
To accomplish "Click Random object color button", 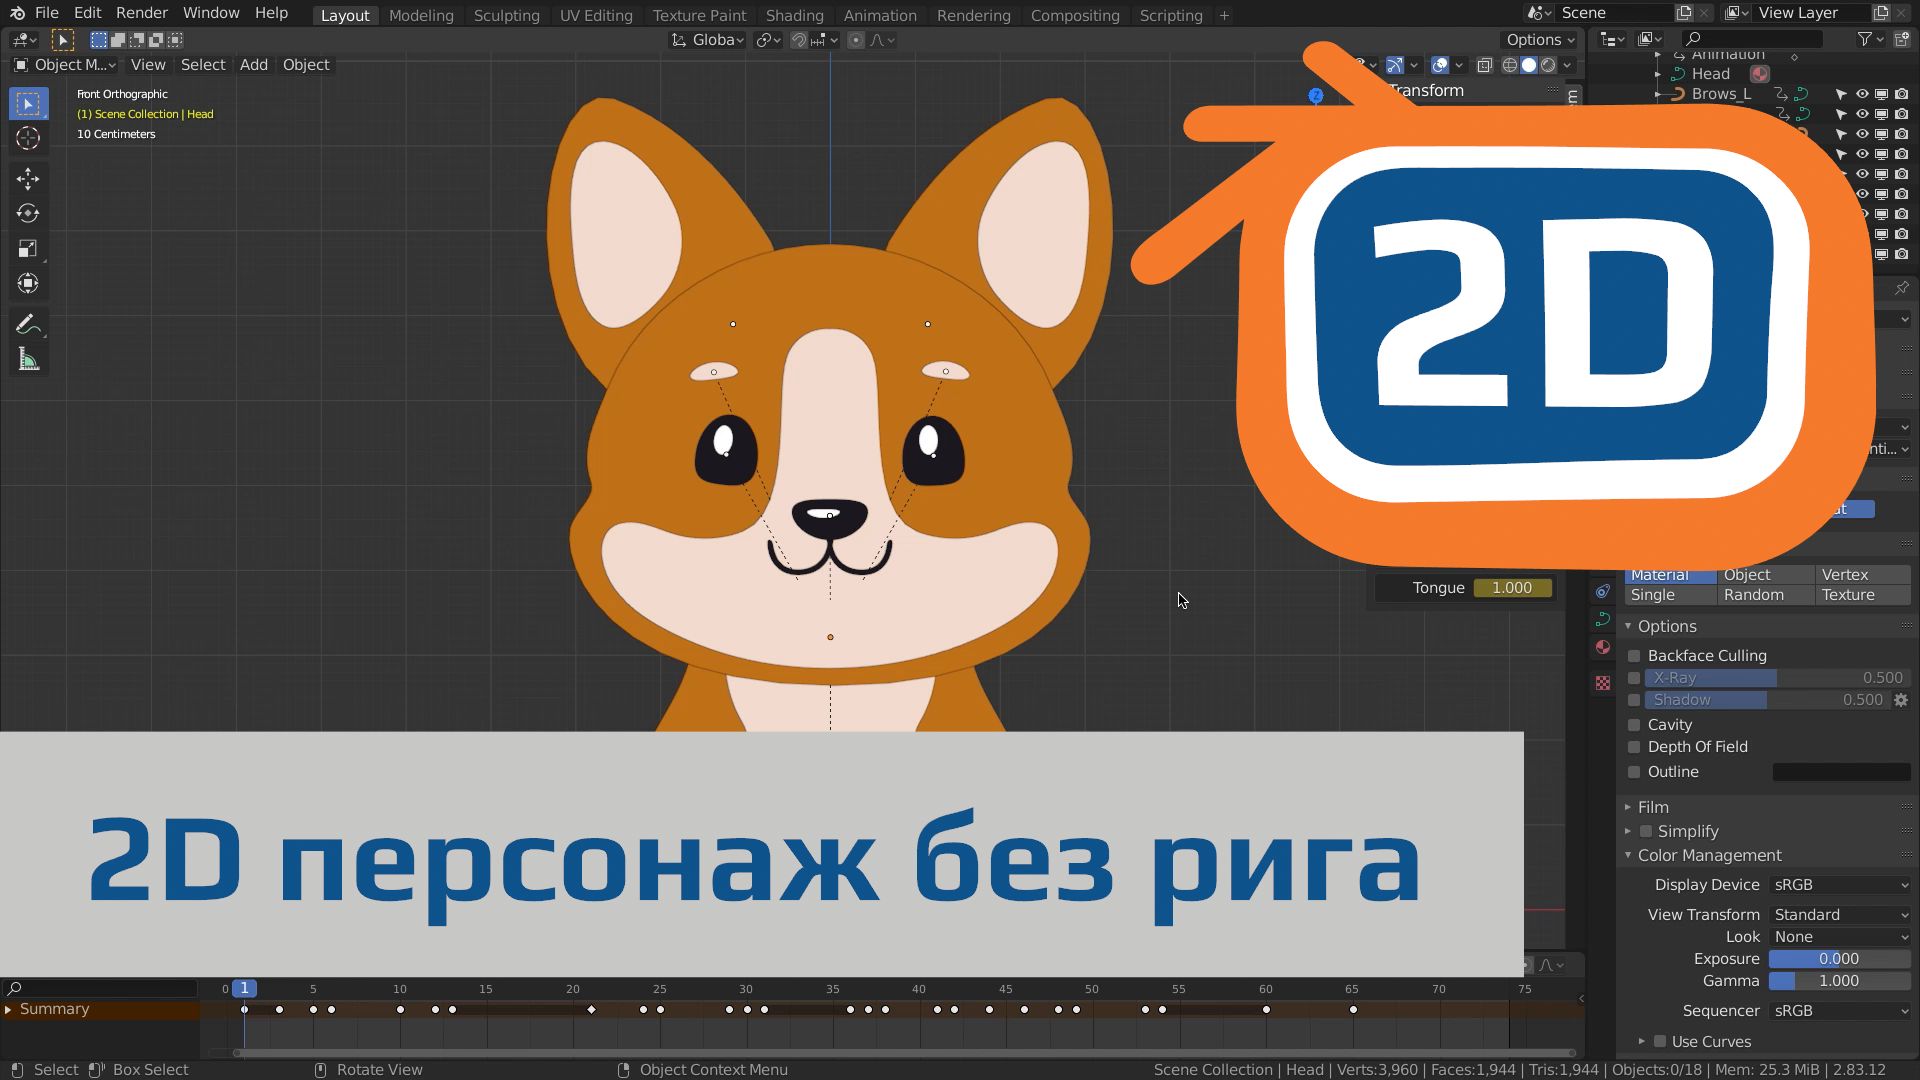I will [x=1754, y=595].
